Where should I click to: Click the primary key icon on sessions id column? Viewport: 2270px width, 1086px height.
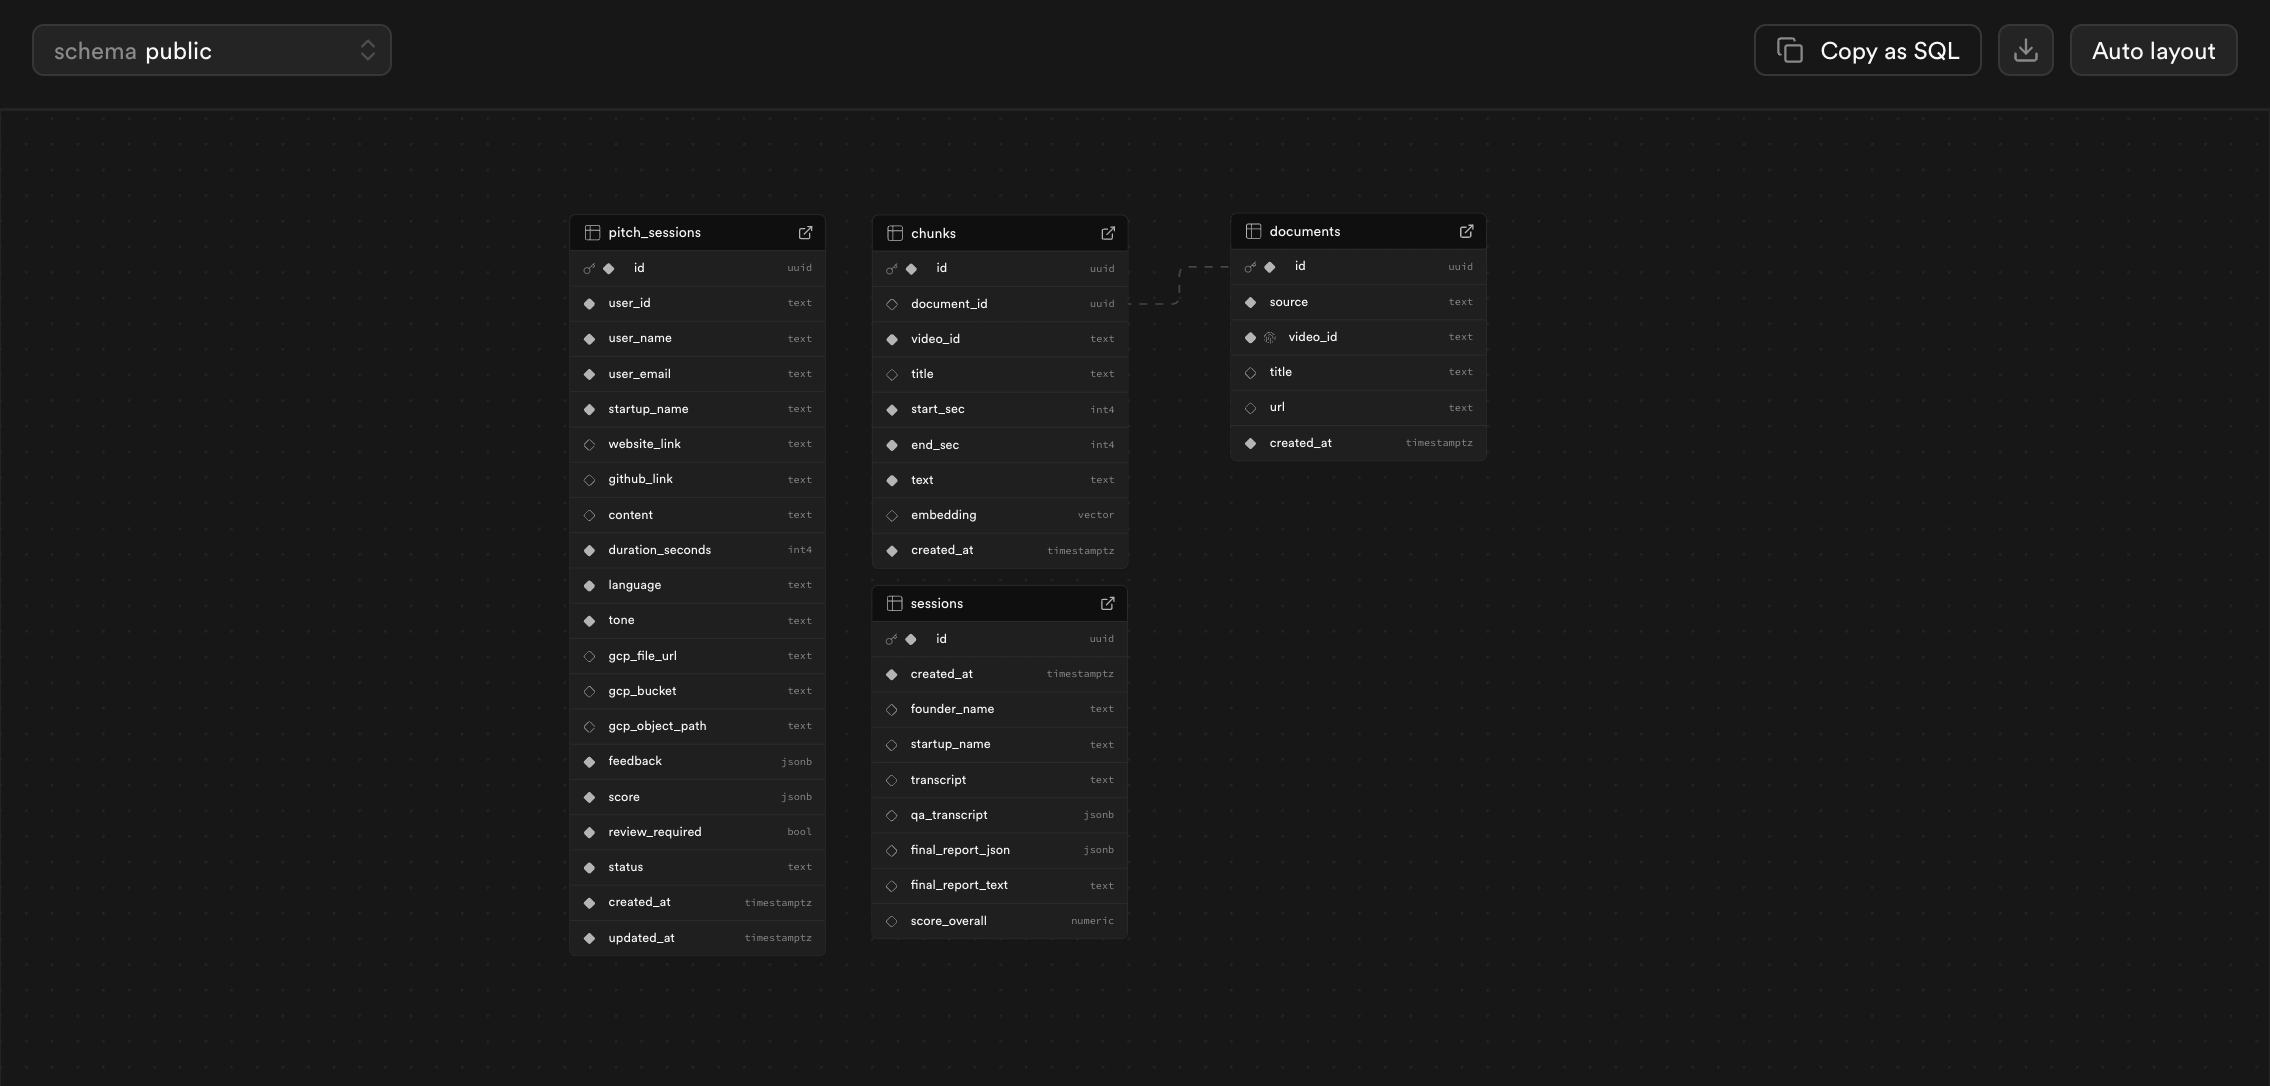coord(891,638)
